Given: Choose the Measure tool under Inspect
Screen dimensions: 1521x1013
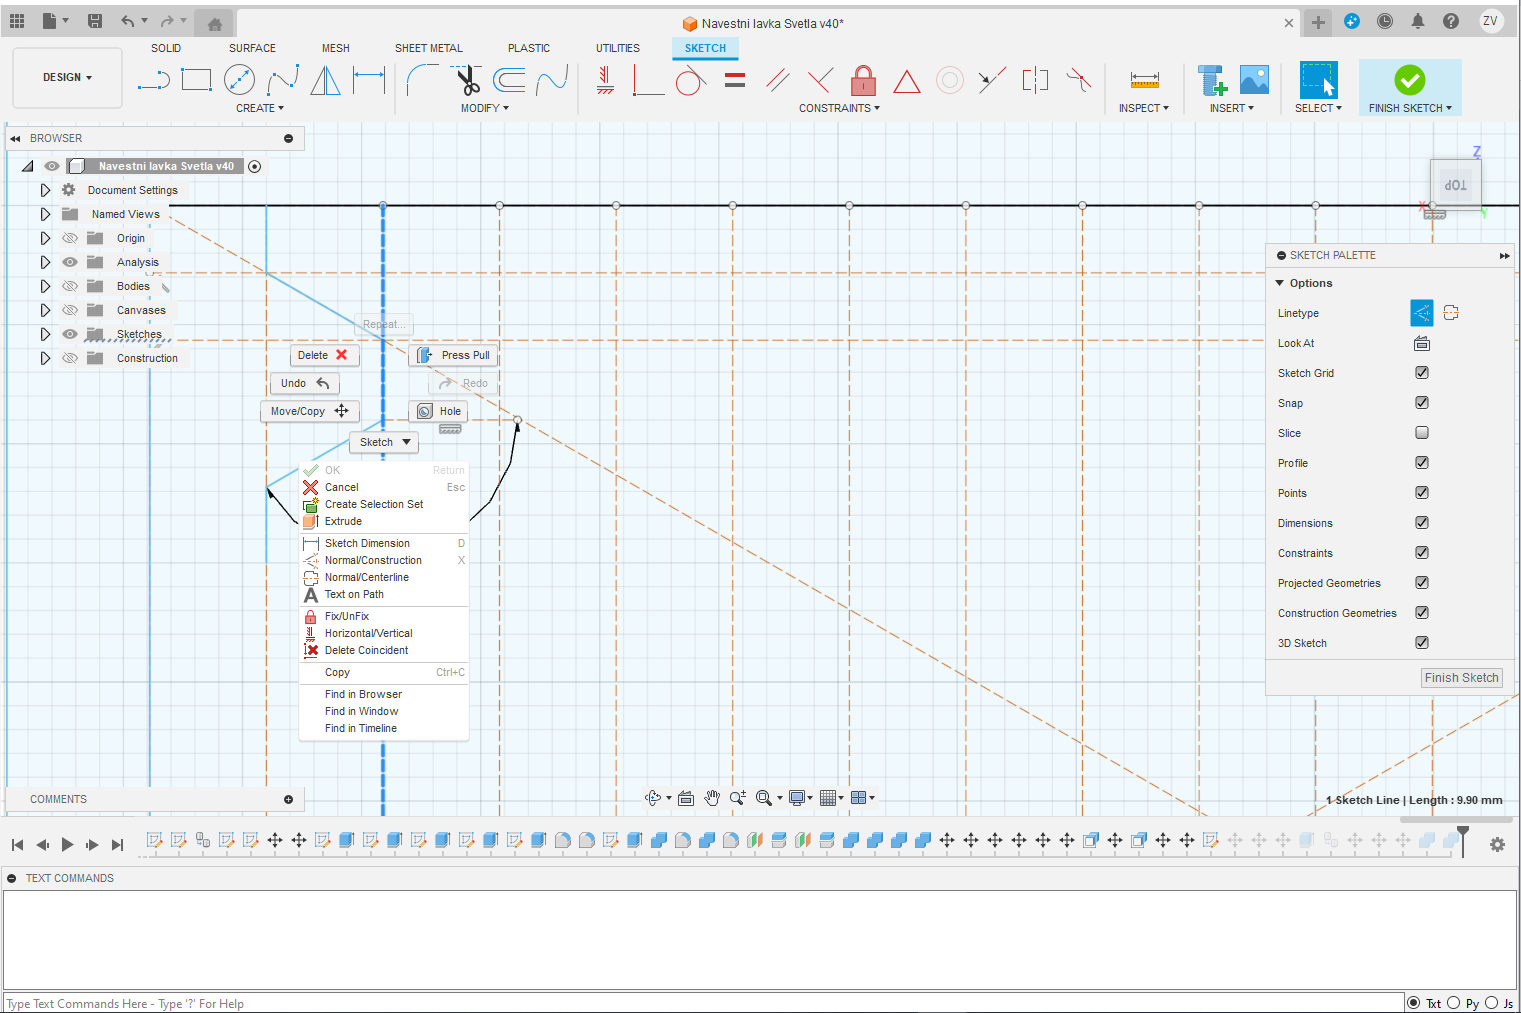Looking at the screenshot, I should click(x=1144, y=80).
